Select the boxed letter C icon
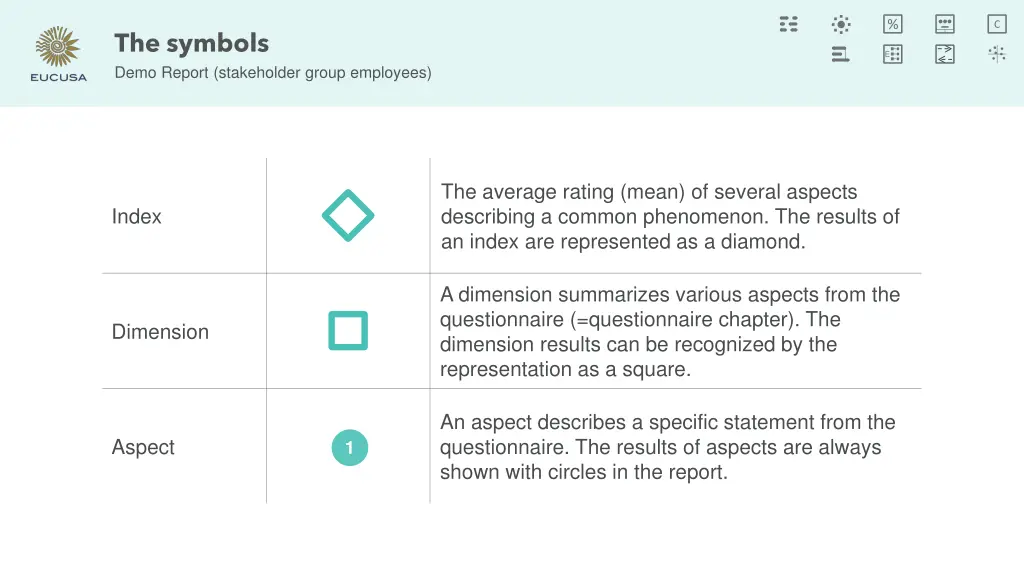The image size is (1024, 576). 997,24
